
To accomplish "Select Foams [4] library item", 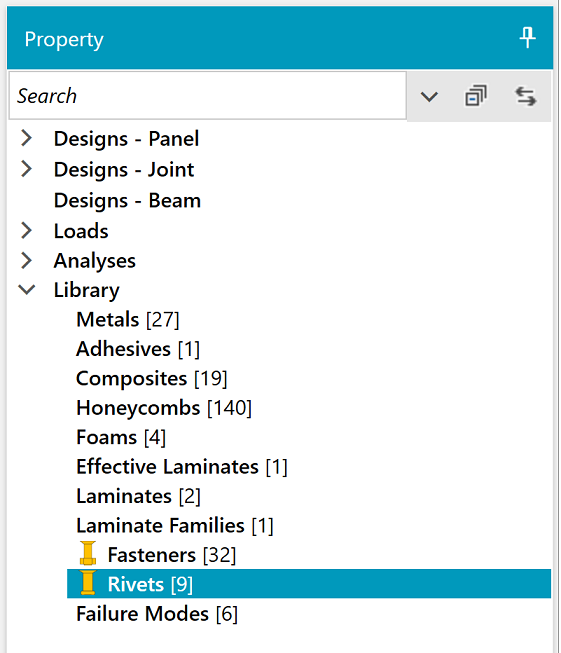I will coord(121,437).
